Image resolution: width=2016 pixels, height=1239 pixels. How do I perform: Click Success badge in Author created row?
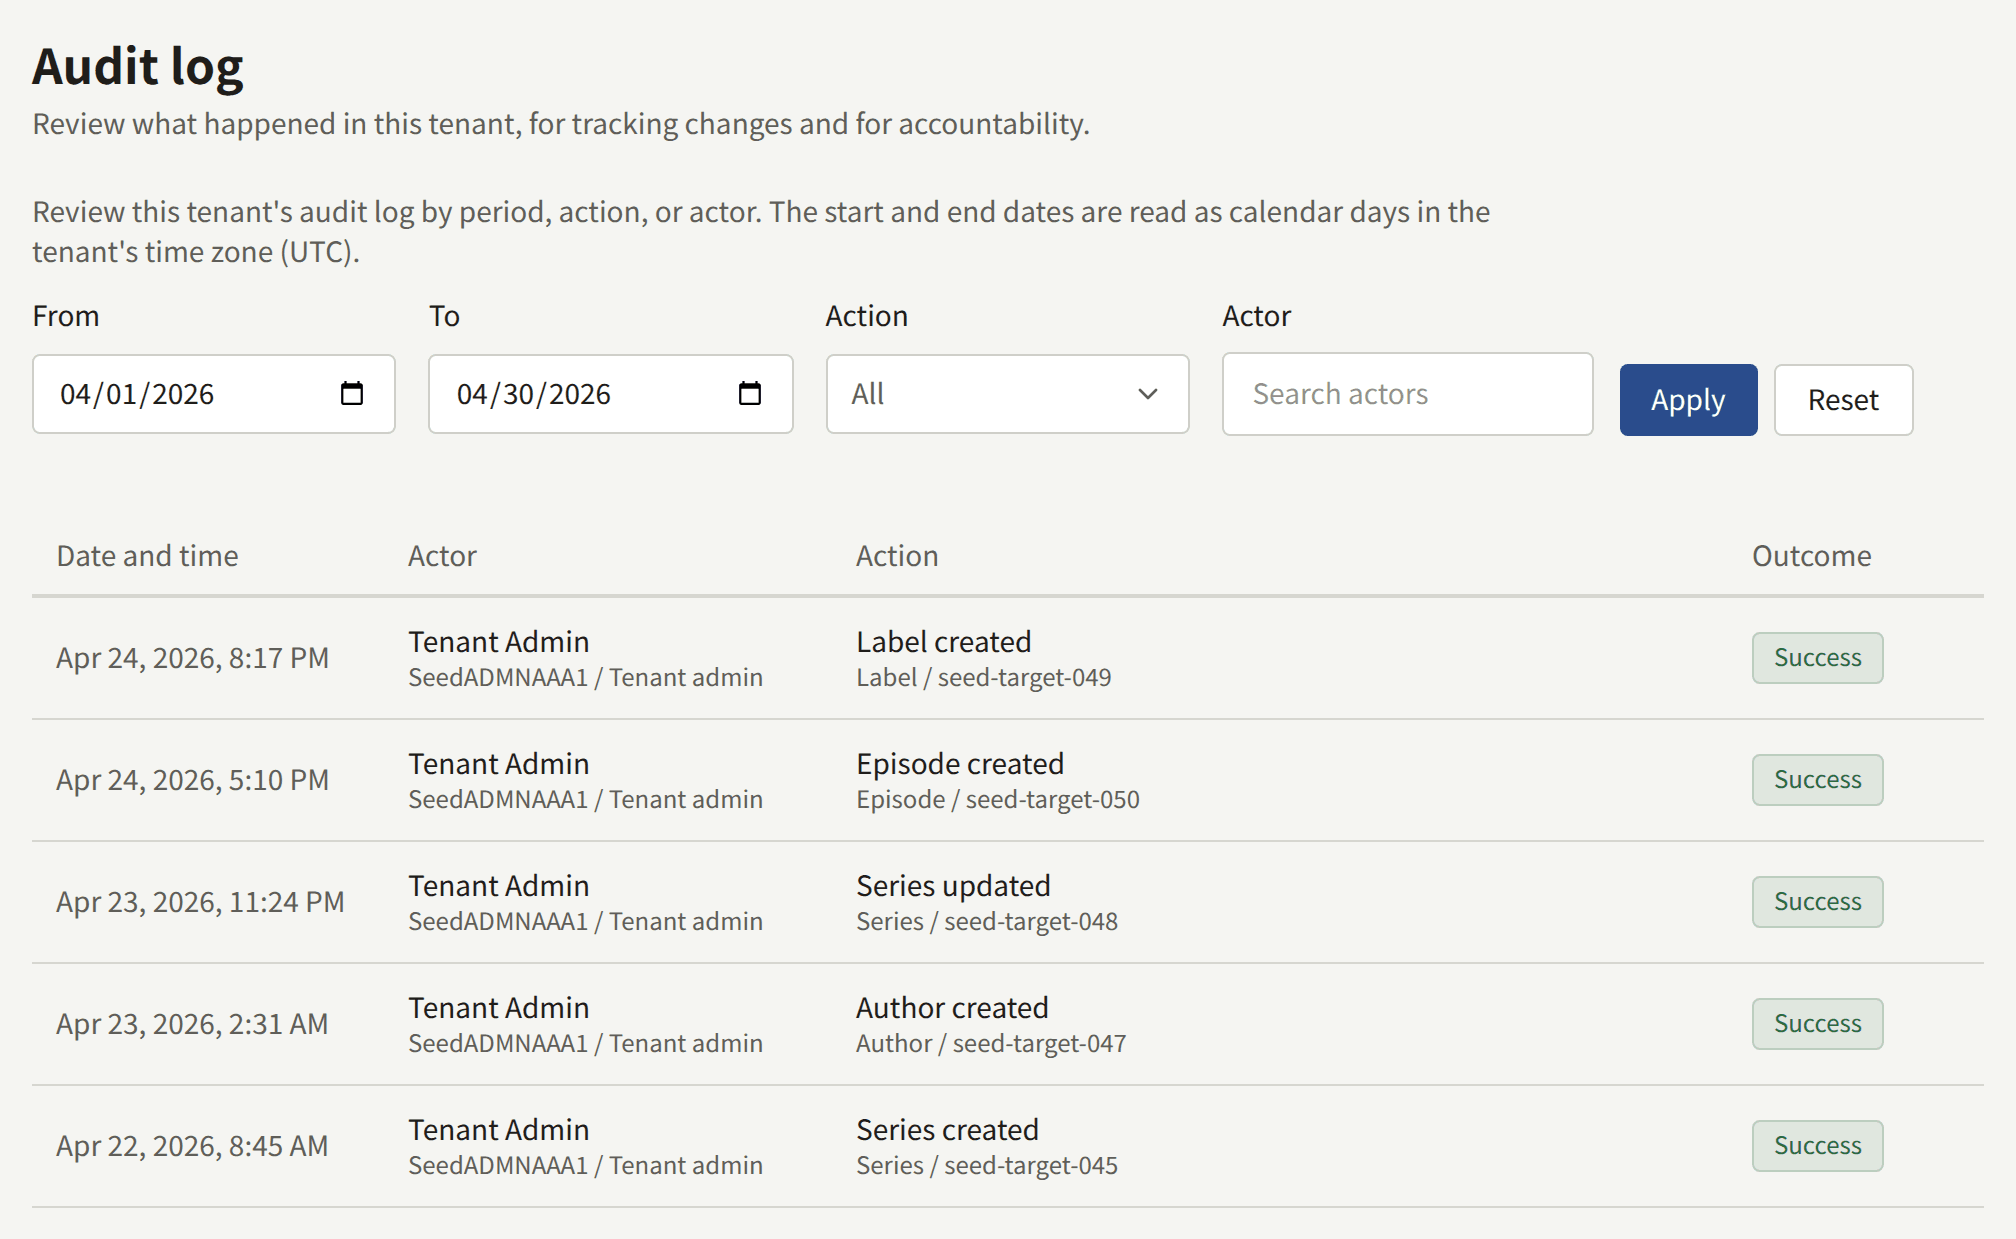[1817, 1024]
